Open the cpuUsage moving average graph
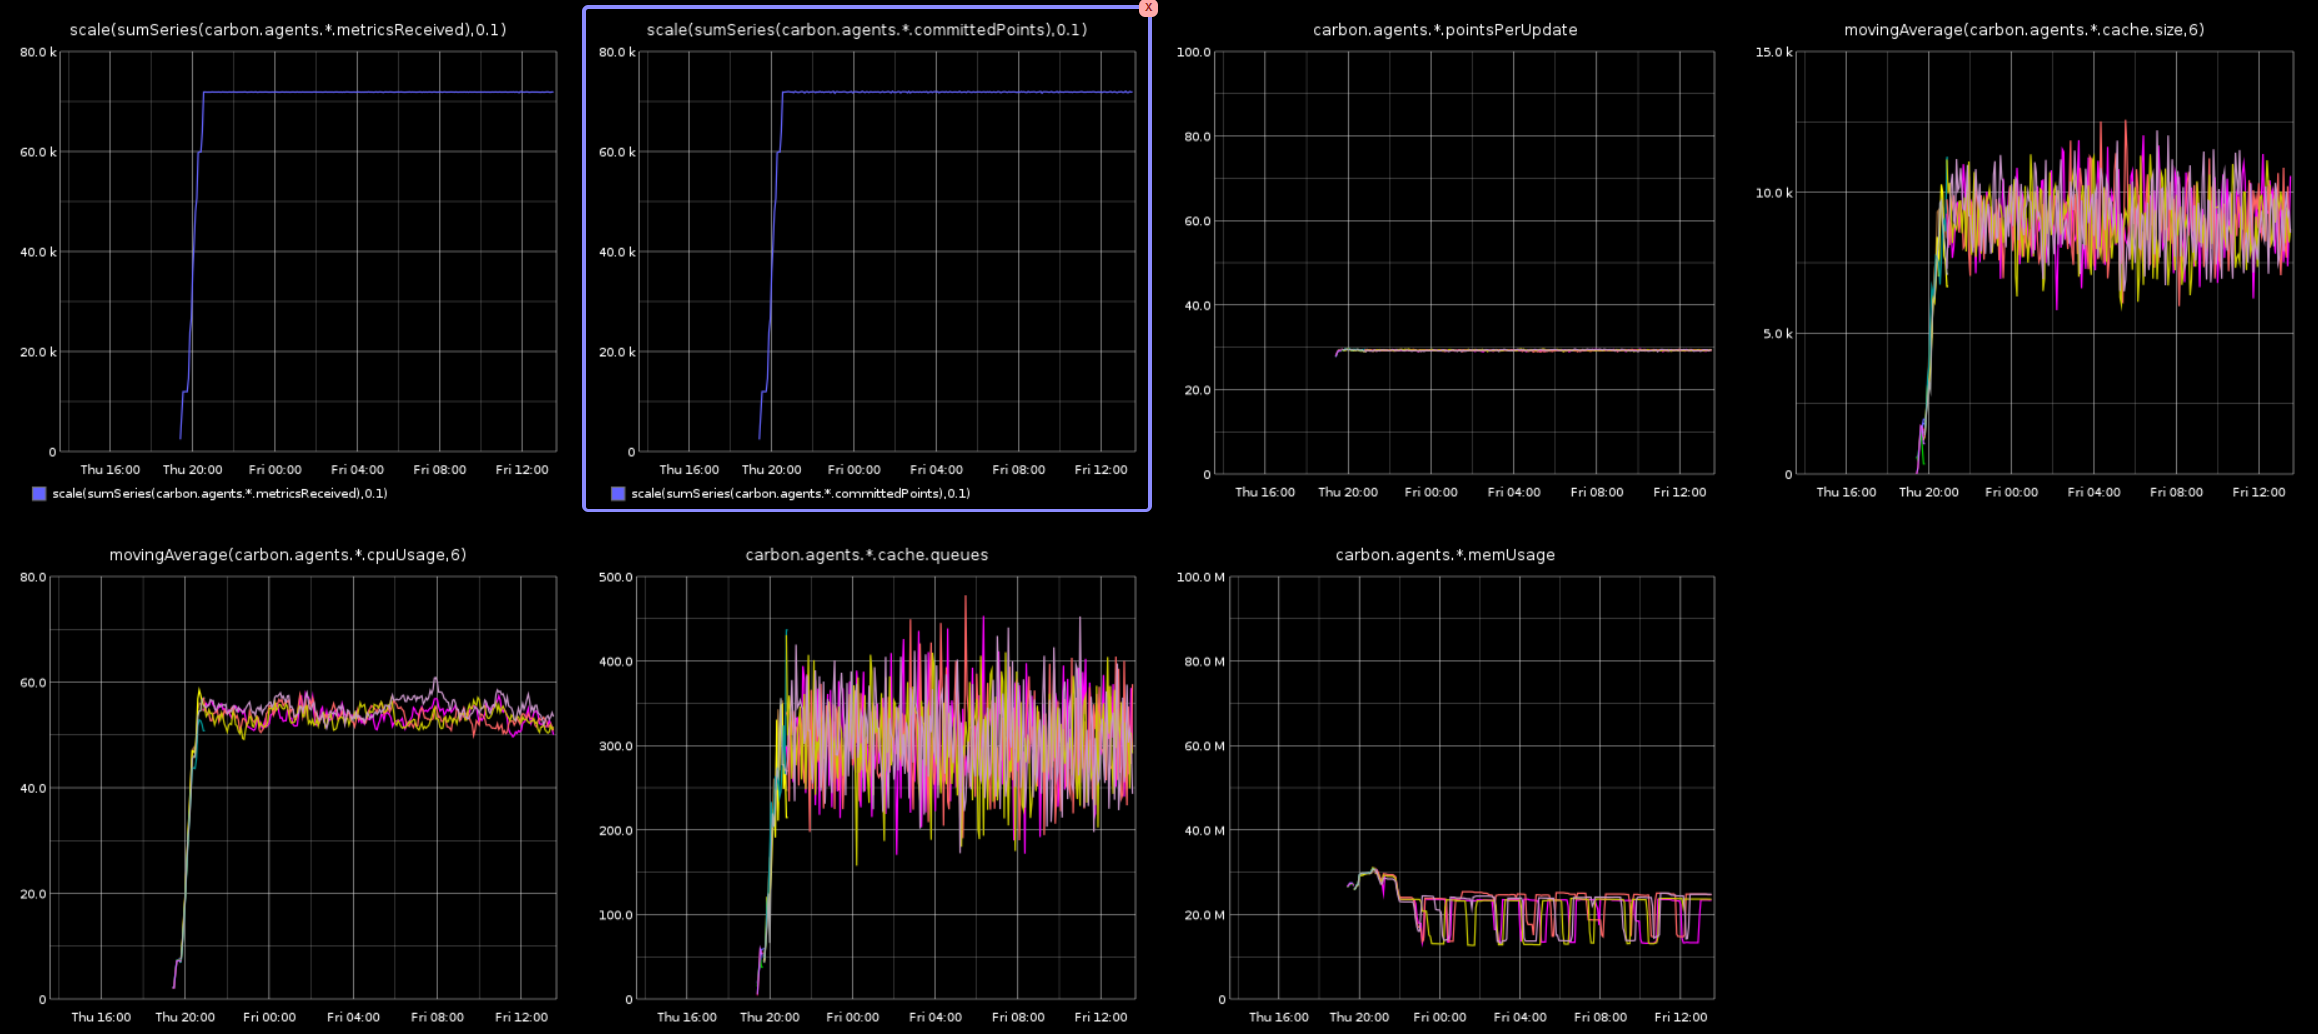2318x1034 pixels. (x=290, y=780)
